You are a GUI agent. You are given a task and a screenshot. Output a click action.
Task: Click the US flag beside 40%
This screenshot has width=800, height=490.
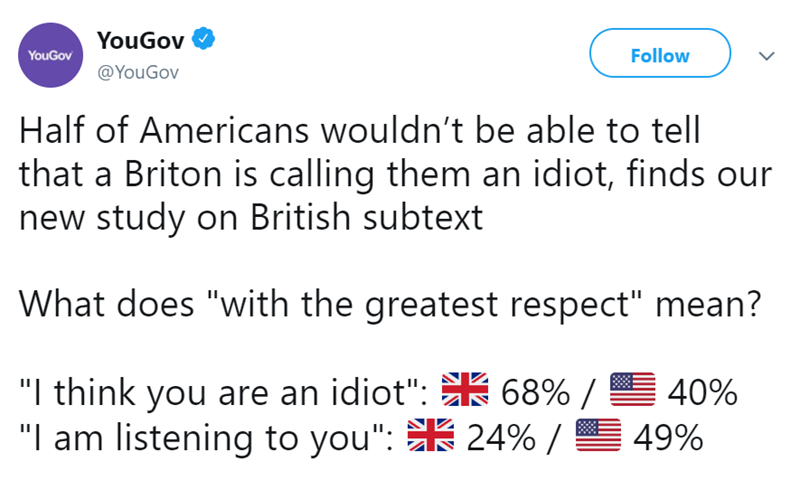coord(632,391)
